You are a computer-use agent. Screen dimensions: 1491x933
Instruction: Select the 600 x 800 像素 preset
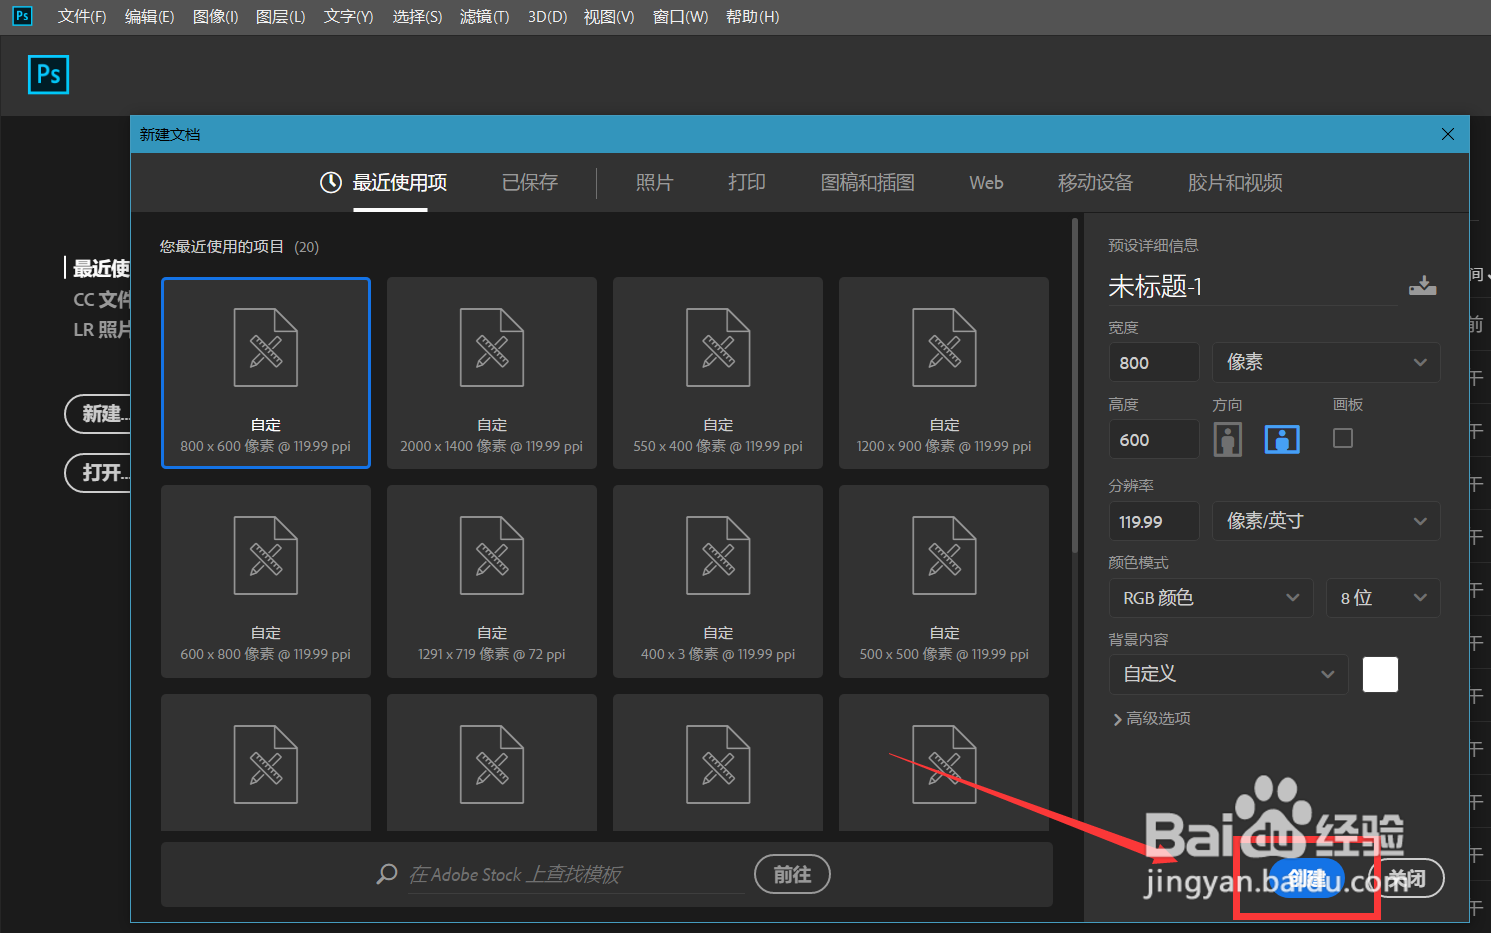tap(266, 581)
